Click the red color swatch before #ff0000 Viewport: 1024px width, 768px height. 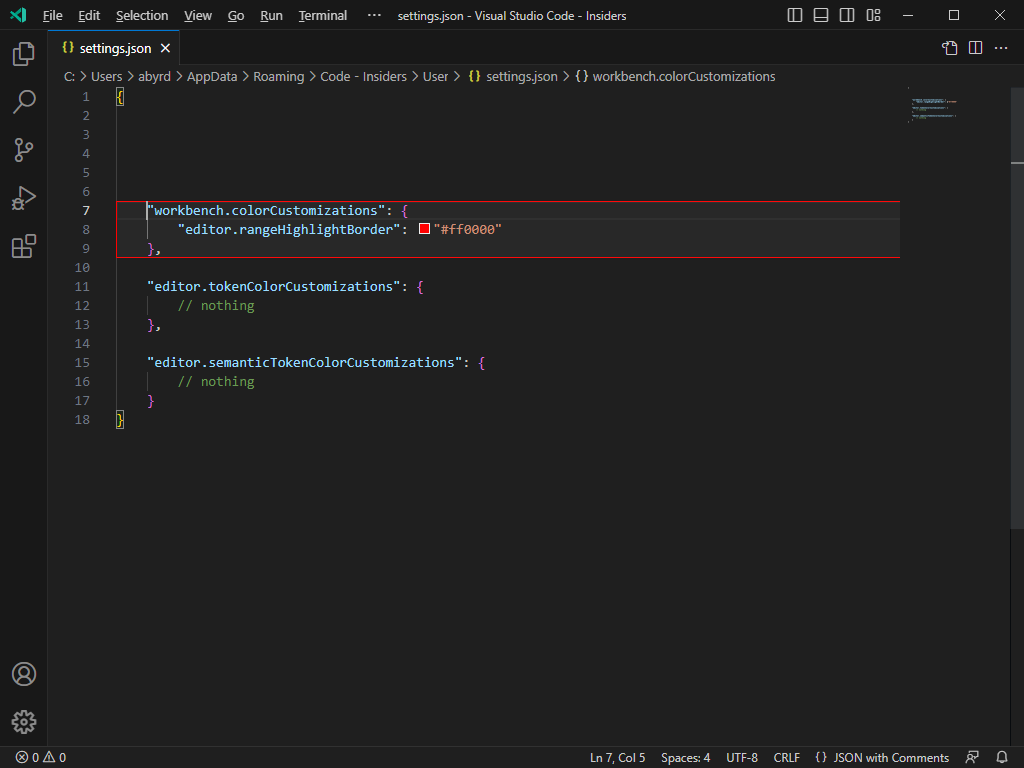(424, 228)
